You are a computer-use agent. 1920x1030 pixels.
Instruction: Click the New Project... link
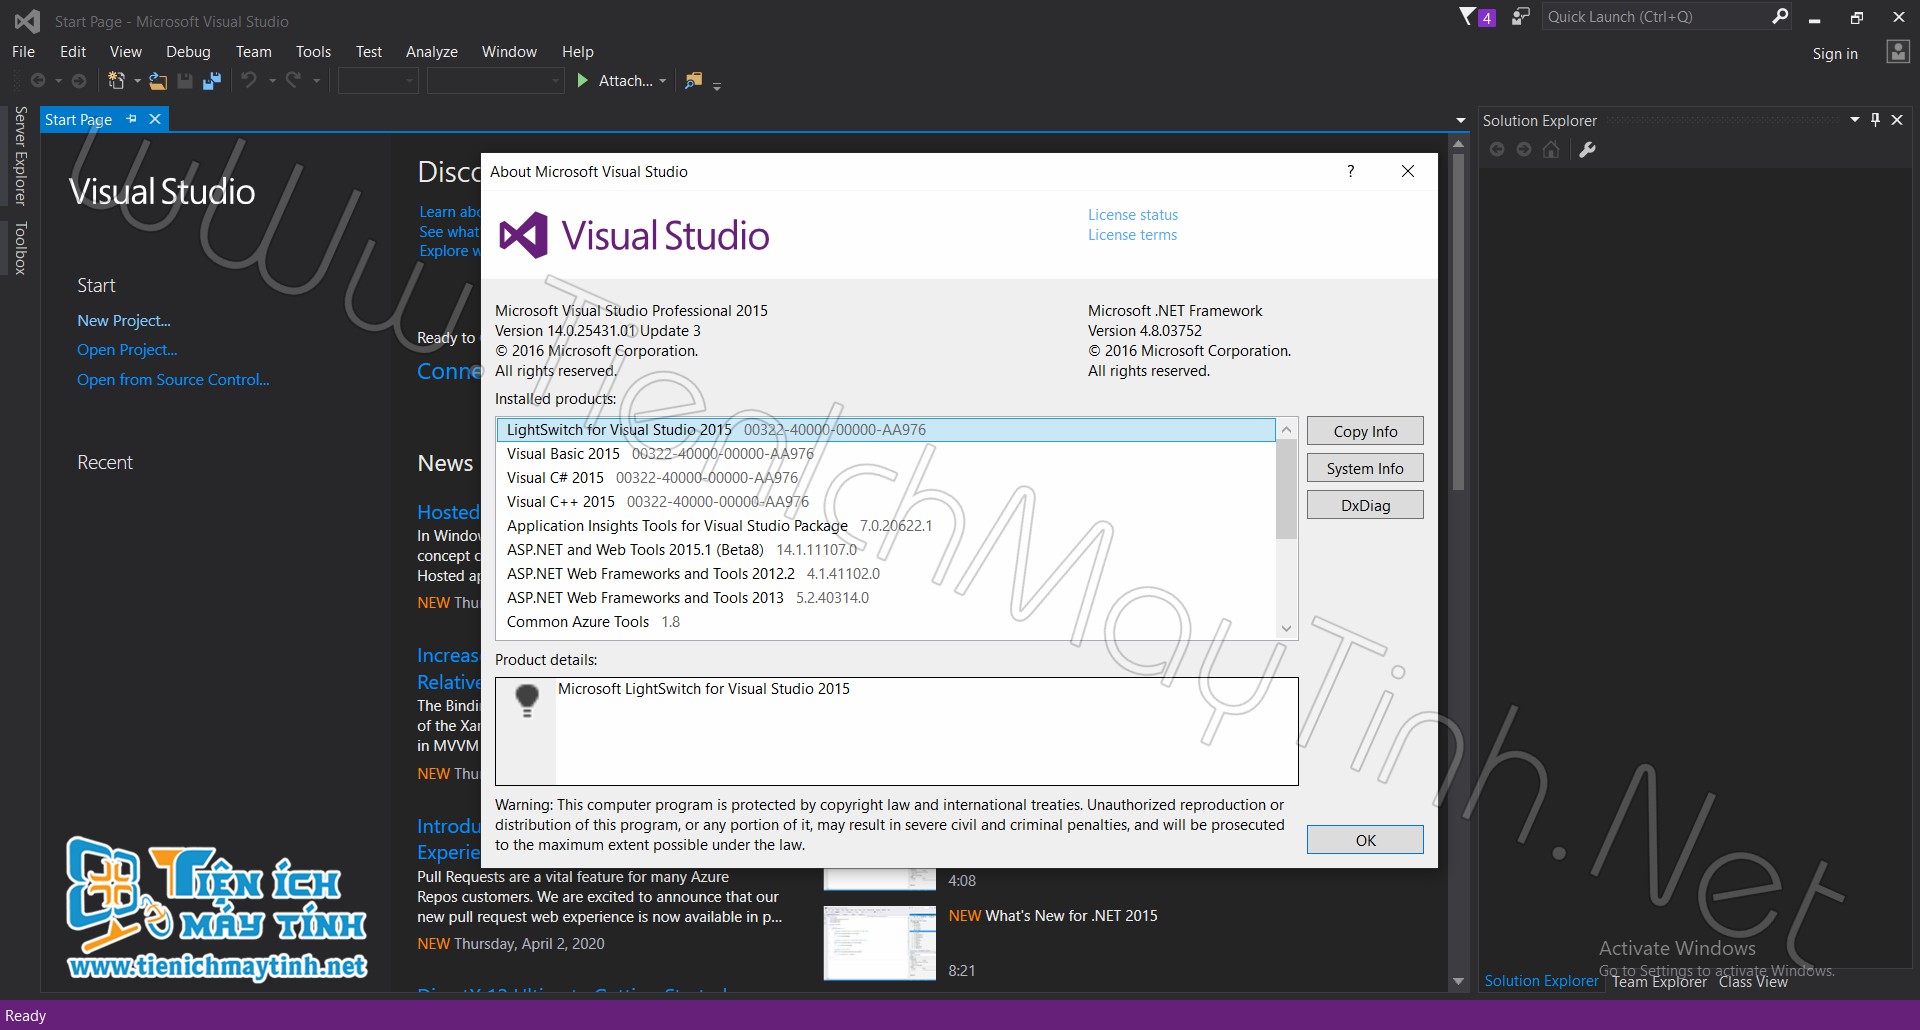tap(124, 321)
